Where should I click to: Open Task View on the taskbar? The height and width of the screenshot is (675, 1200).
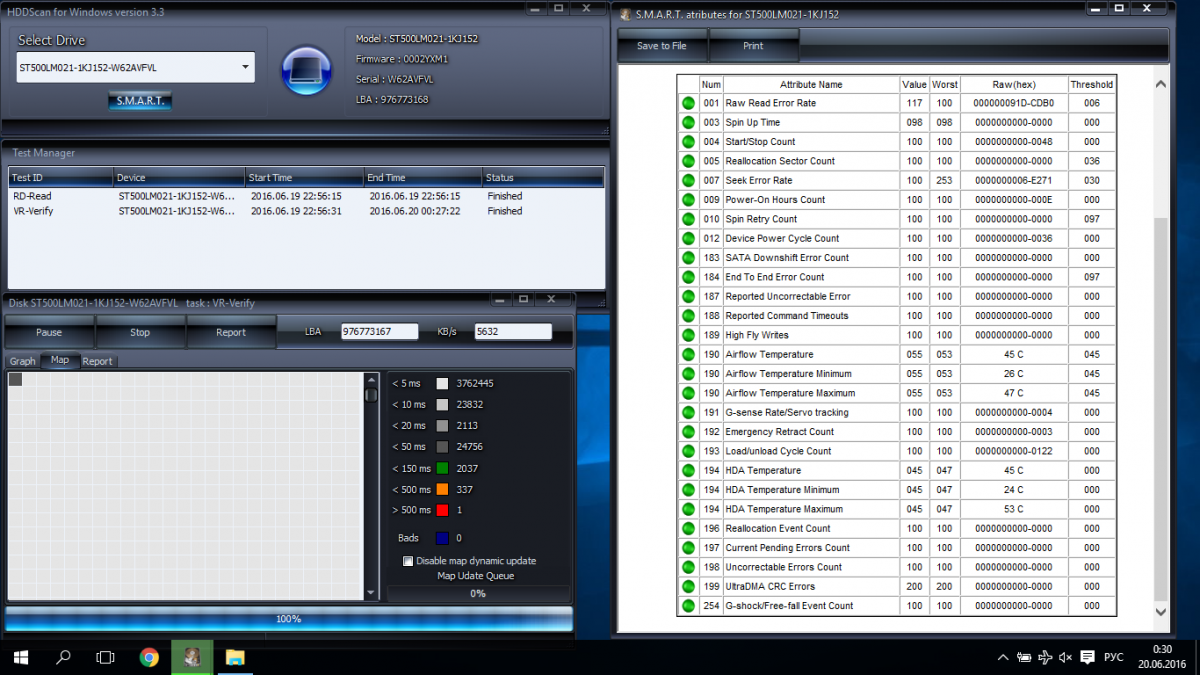click(105, 657)
